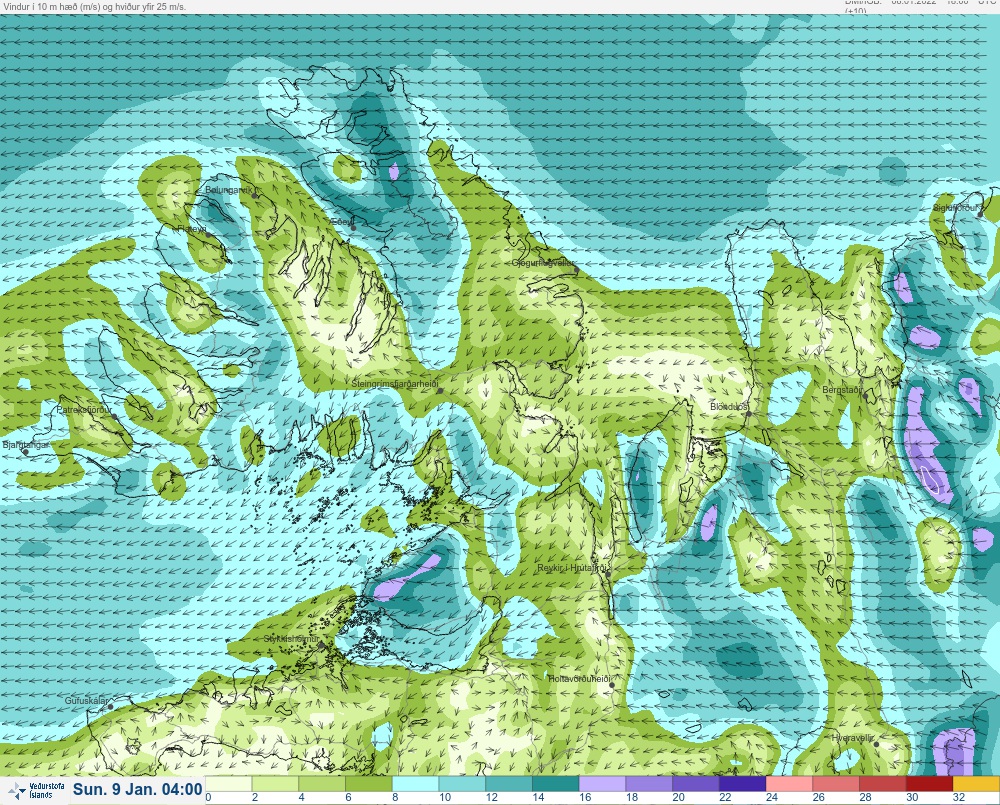The height and width of the screenshot is (805, 1000).
Task: Click the 24–26 m/s light pink legend swatch
Action: (x=789, y=783)
